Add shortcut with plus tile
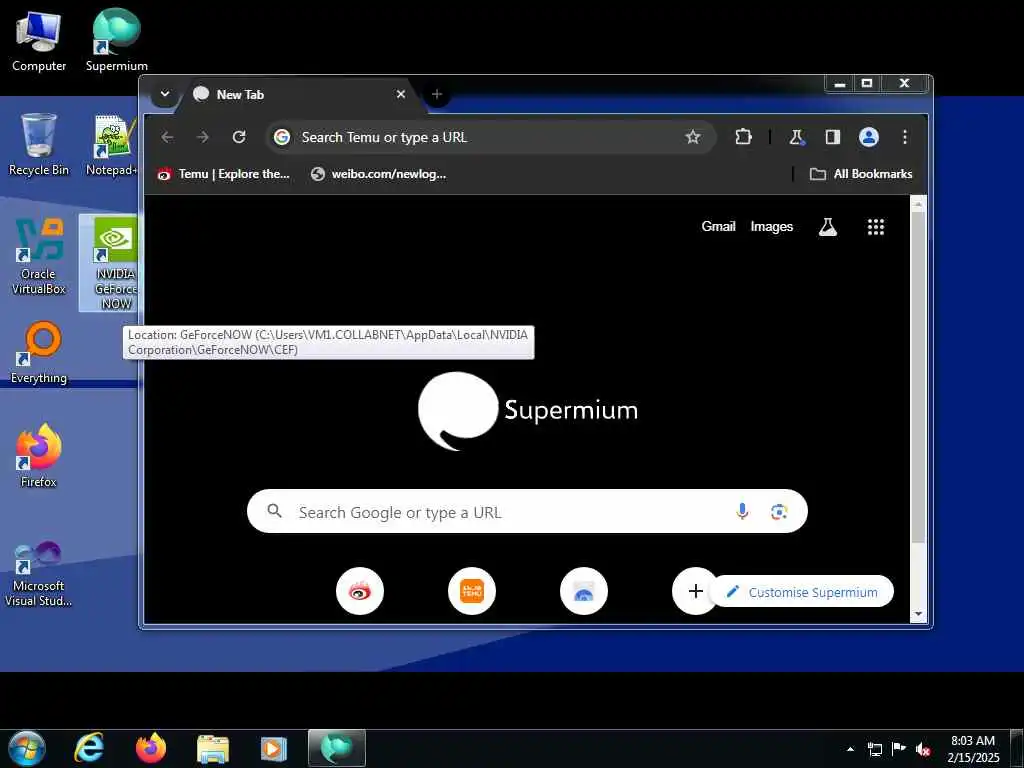Screen dimensions: 1024x768 [x=696, y=591]
